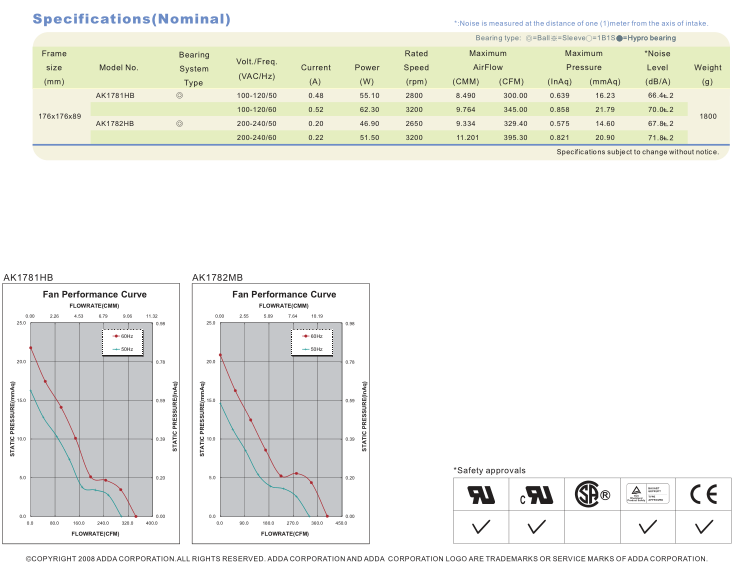Viewport: 733px width, 566px height.
Task: Click the AK1782MB chart title label
Action: [x=217, y=278]
